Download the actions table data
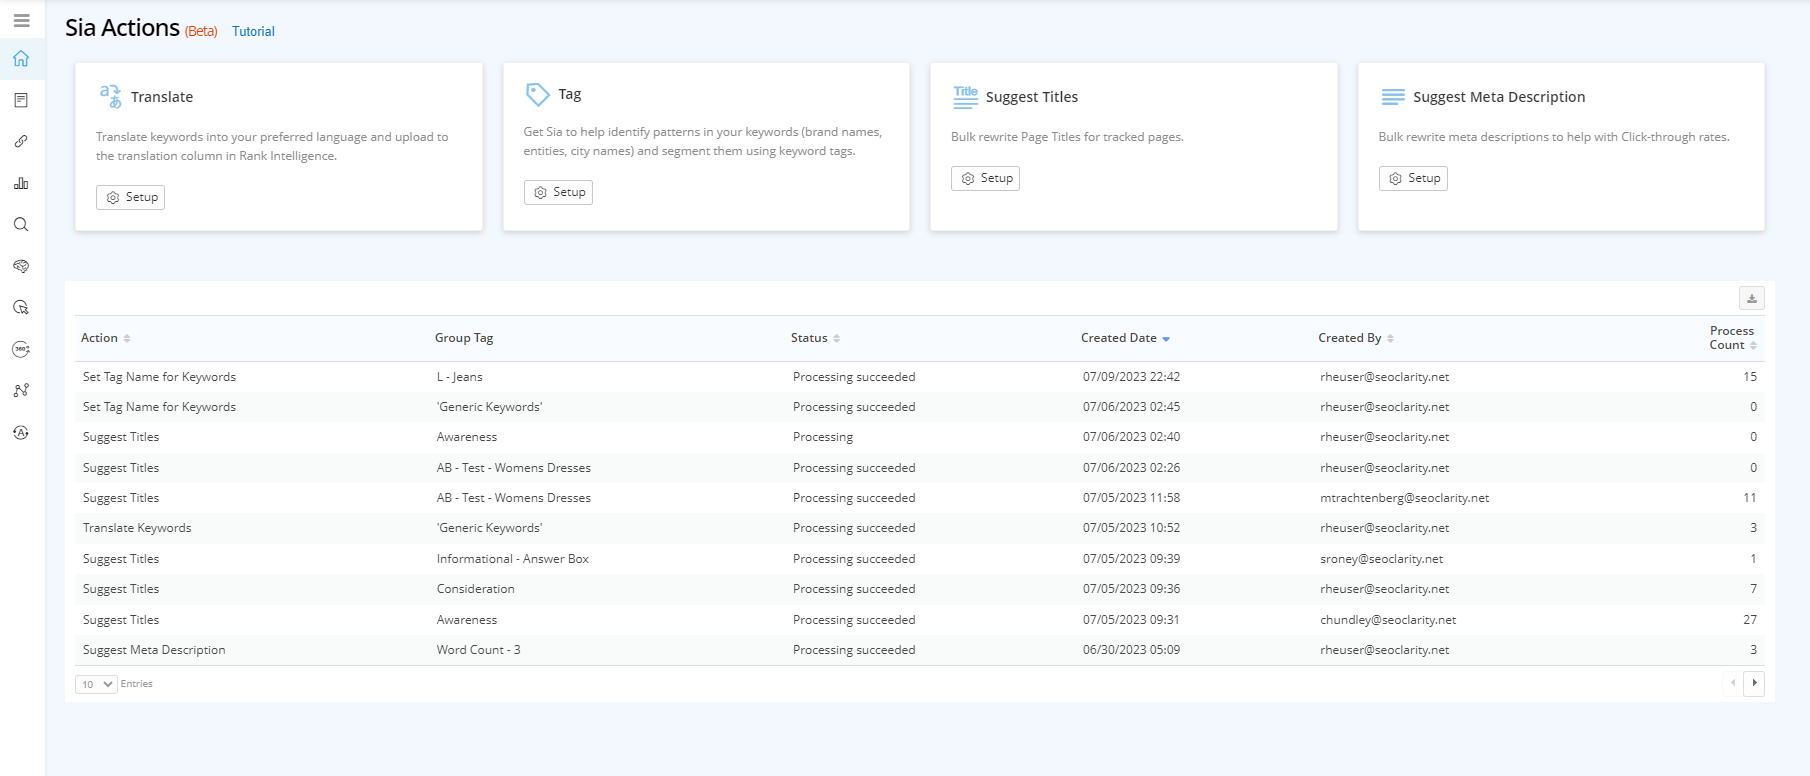The width and height of the screenshot is (1810, 776). tap(1751, 298)
